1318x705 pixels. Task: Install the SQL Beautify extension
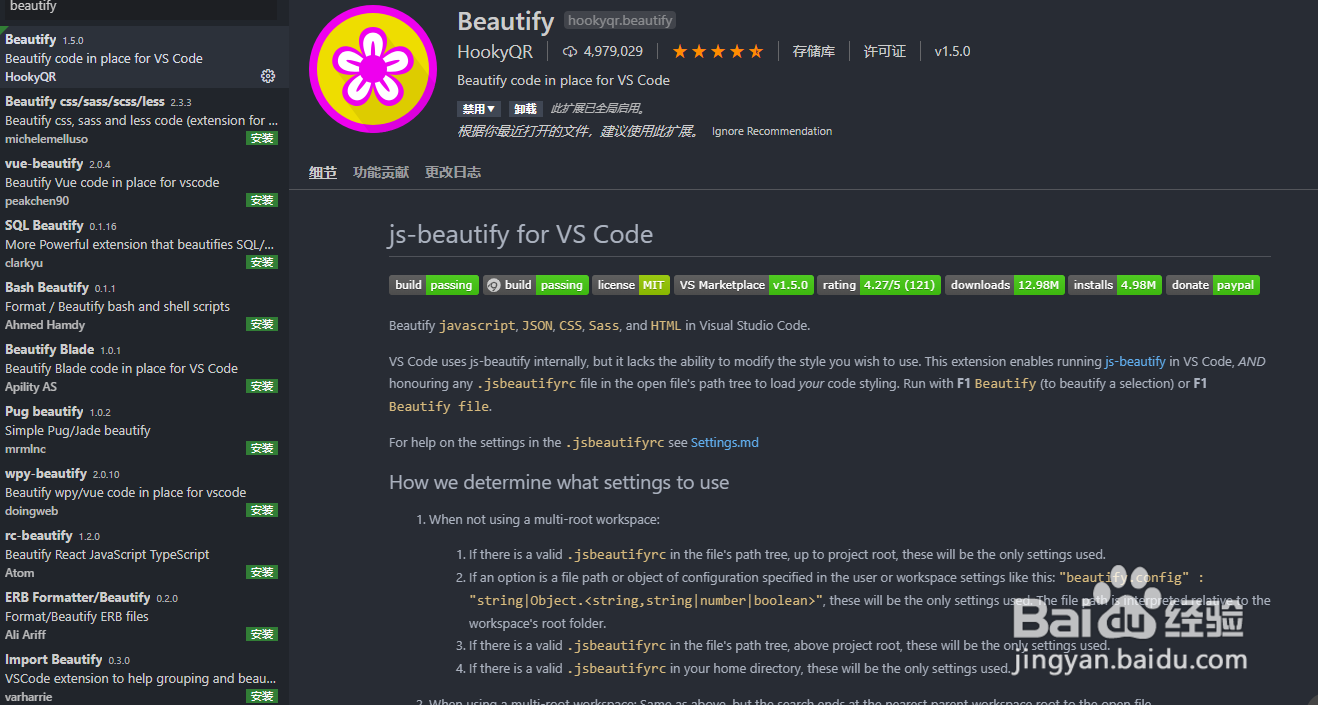[262, 262]
